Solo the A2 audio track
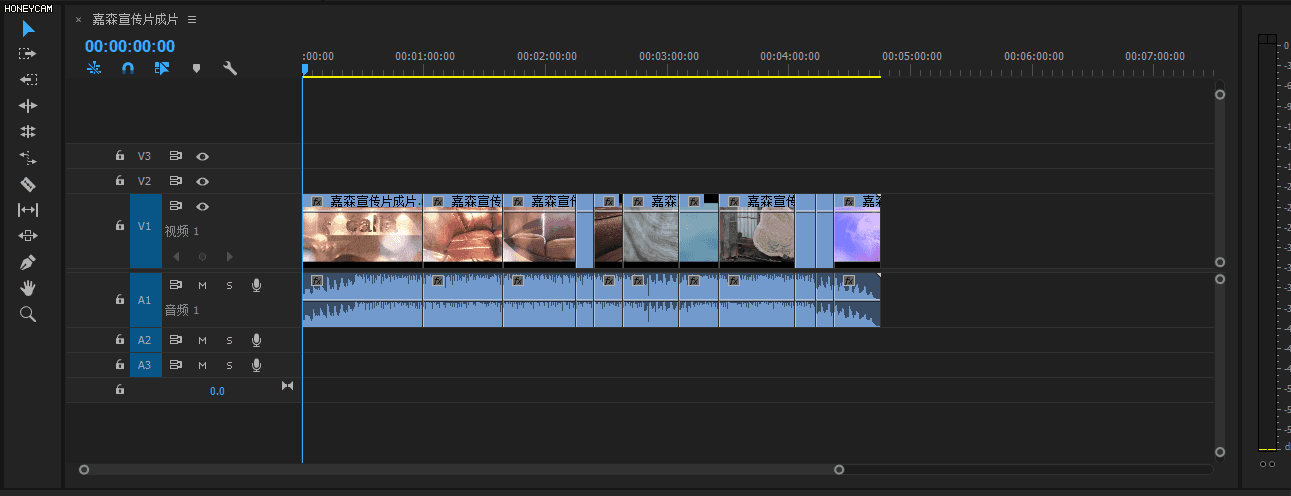 coord(229,340)
